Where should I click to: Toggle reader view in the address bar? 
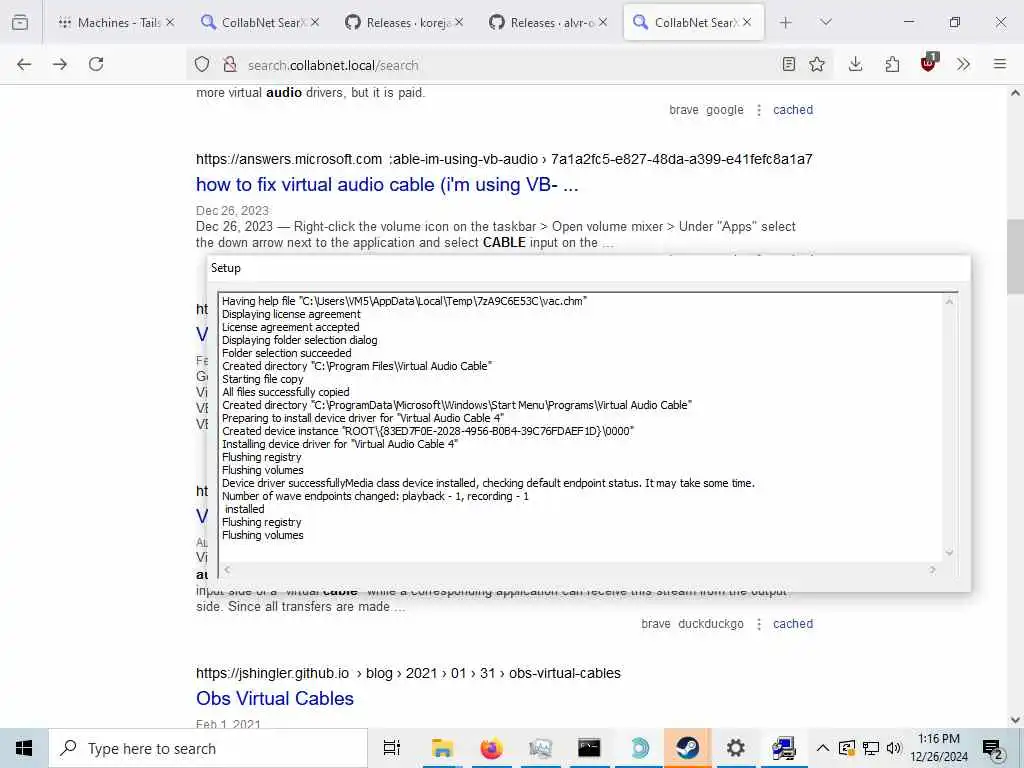tap(788, 64)
